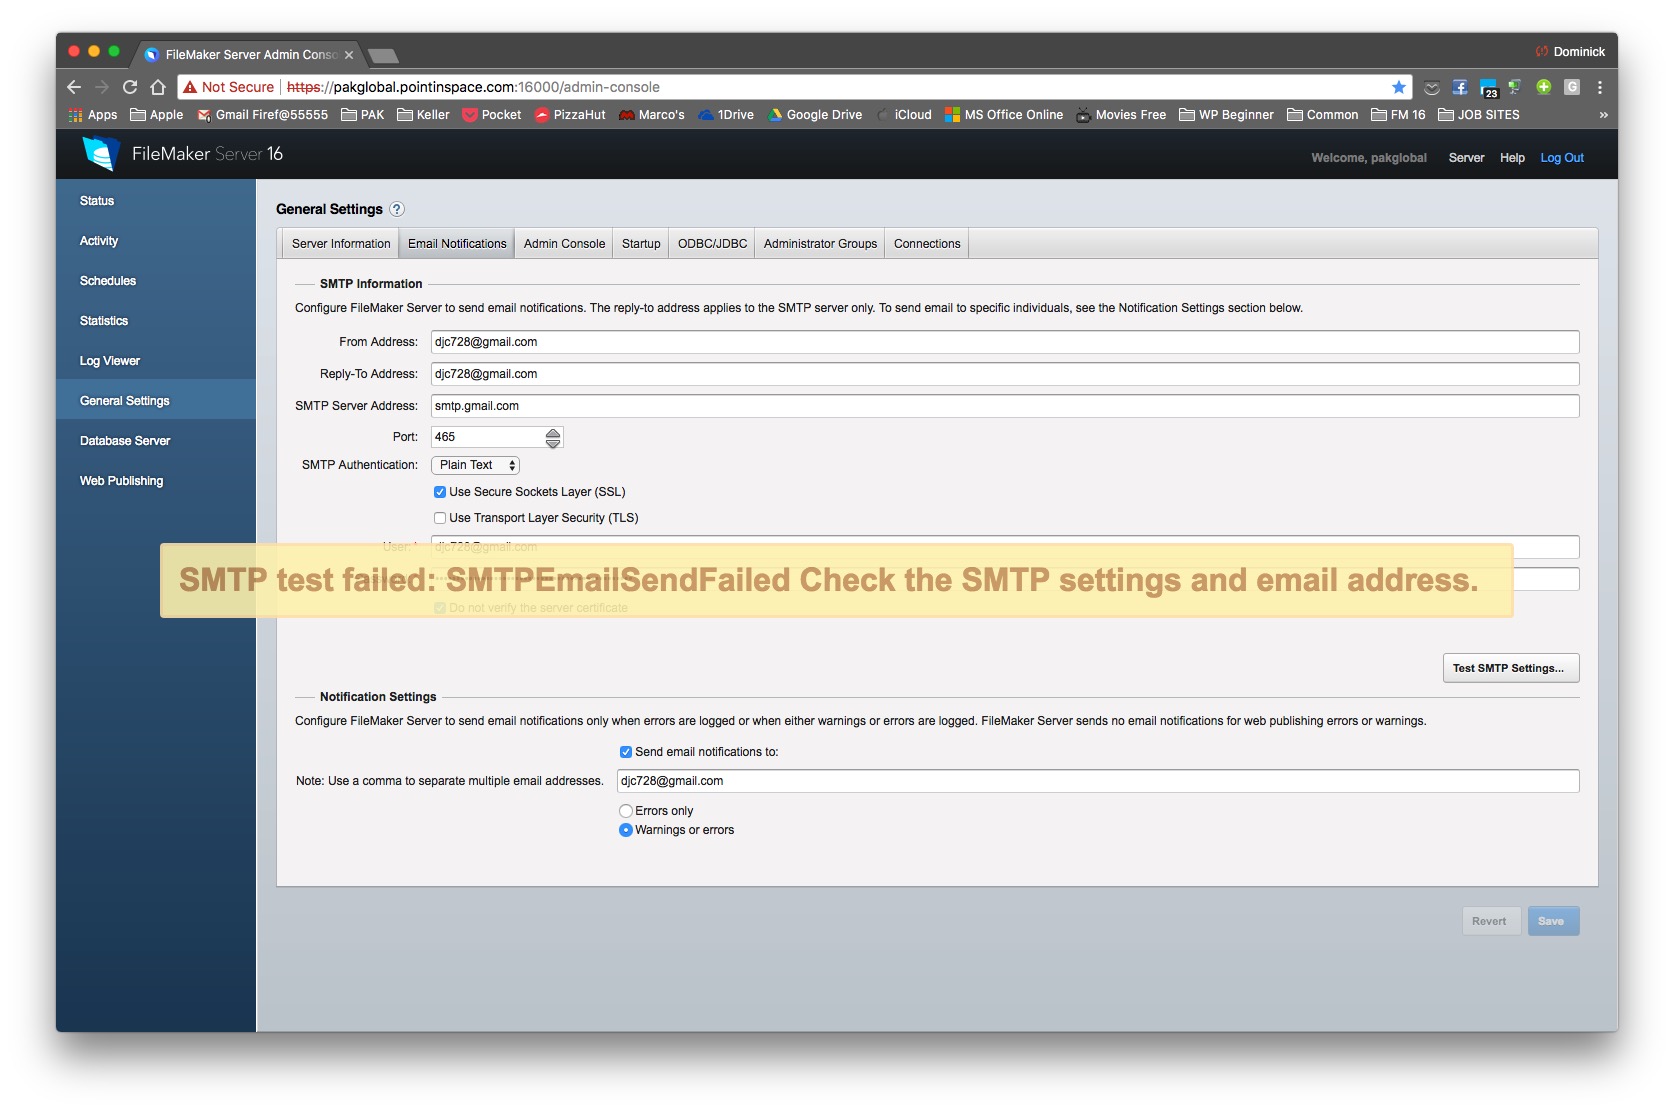This screenshot has width=1674, height=1112.
Task: Show more bookmarks overflow chevron
Action: [1603, 115]
